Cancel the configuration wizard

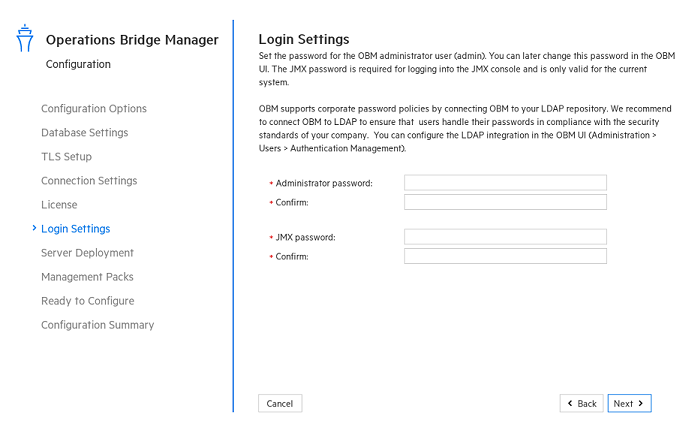(x=280, y=404)
